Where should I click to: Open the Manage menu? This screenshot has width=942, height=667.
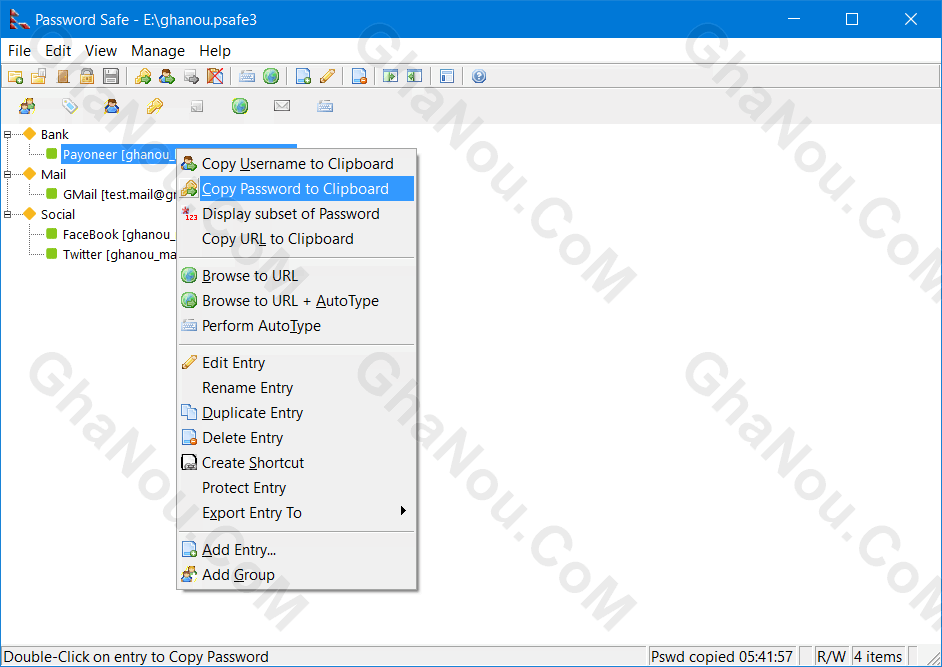tap(157, 51)
